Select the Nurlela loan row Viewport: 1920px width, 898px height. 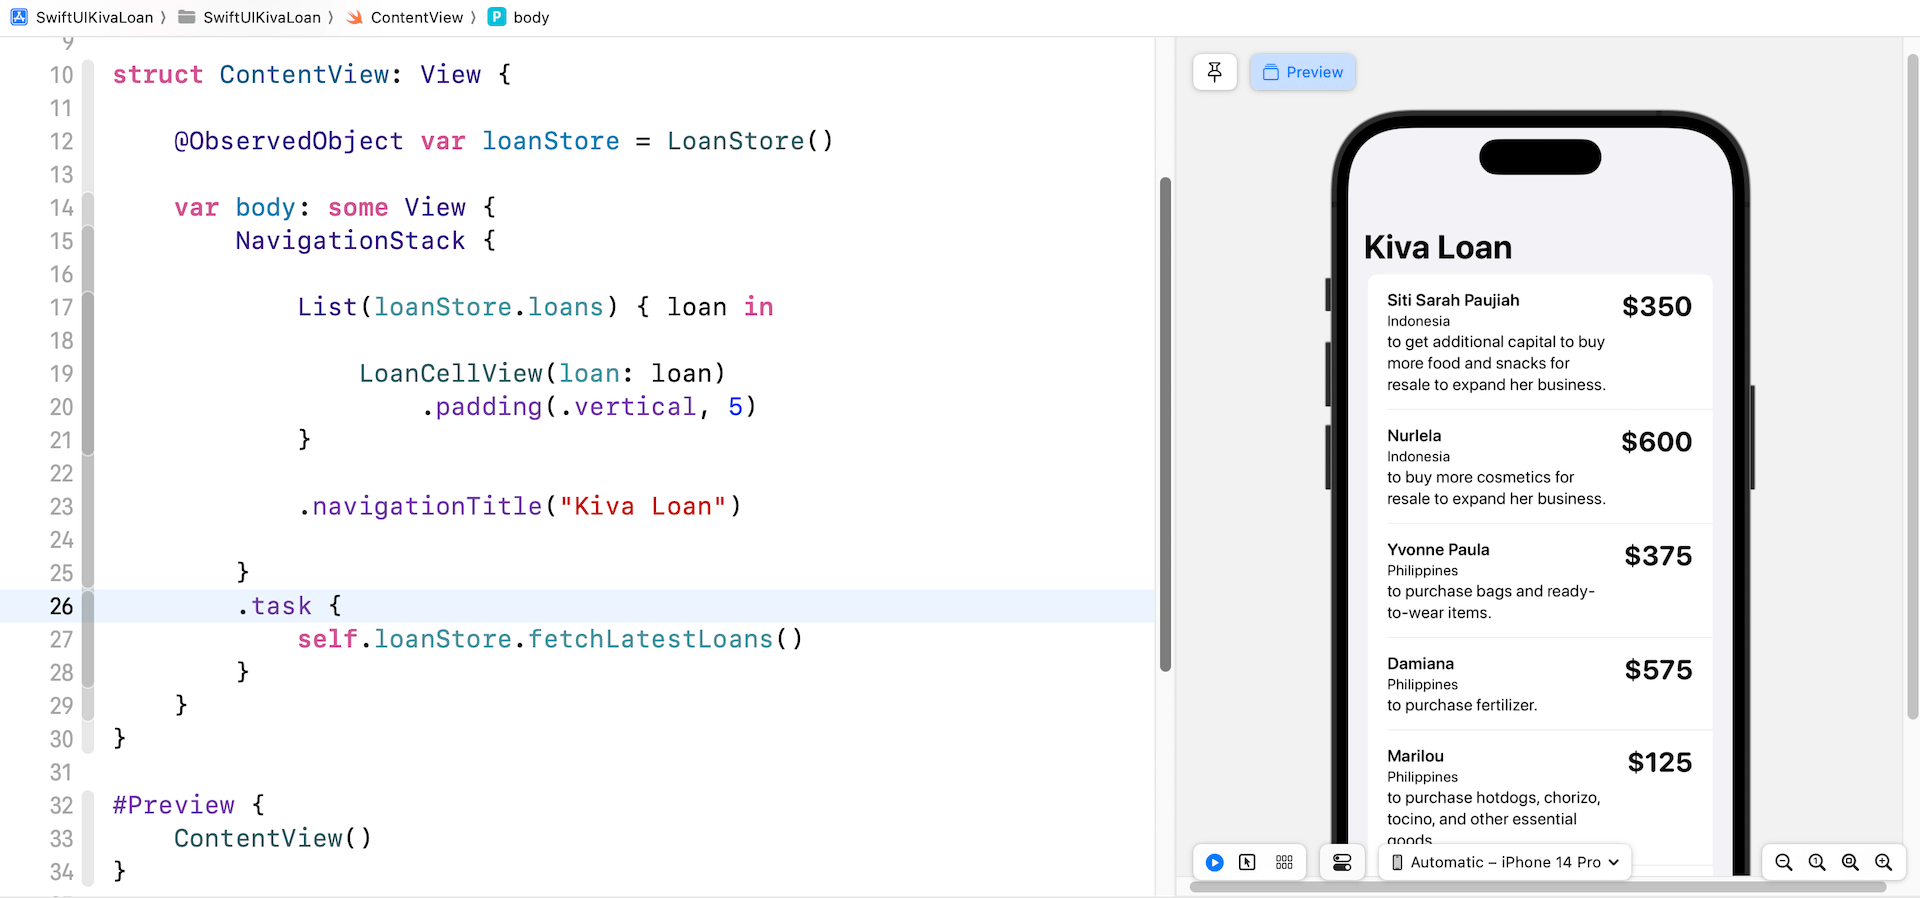click(x=1540, y=467)
